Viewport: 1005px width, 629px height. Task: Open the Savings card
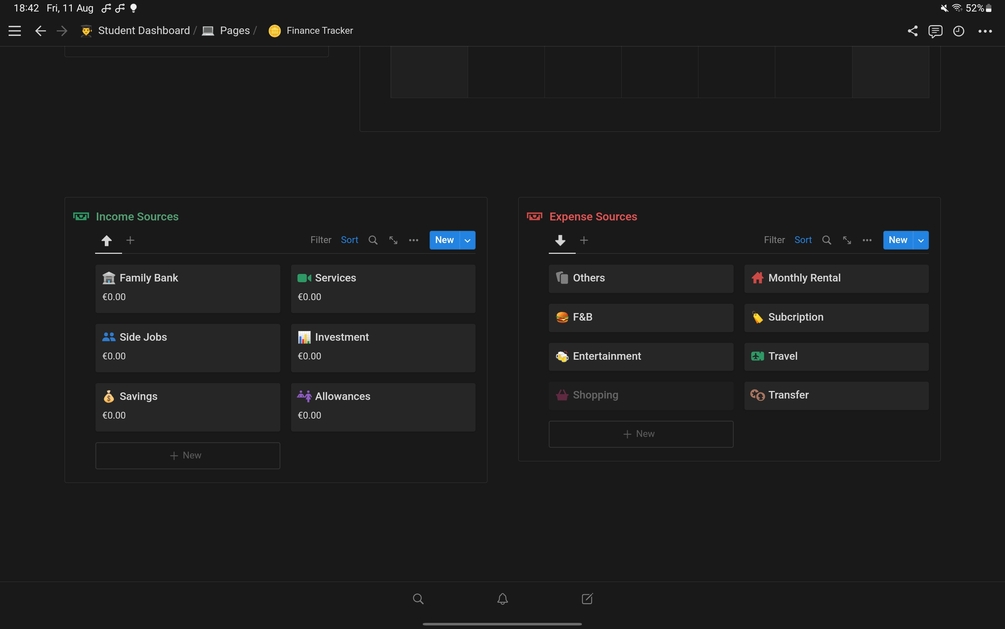coord(188,407)
